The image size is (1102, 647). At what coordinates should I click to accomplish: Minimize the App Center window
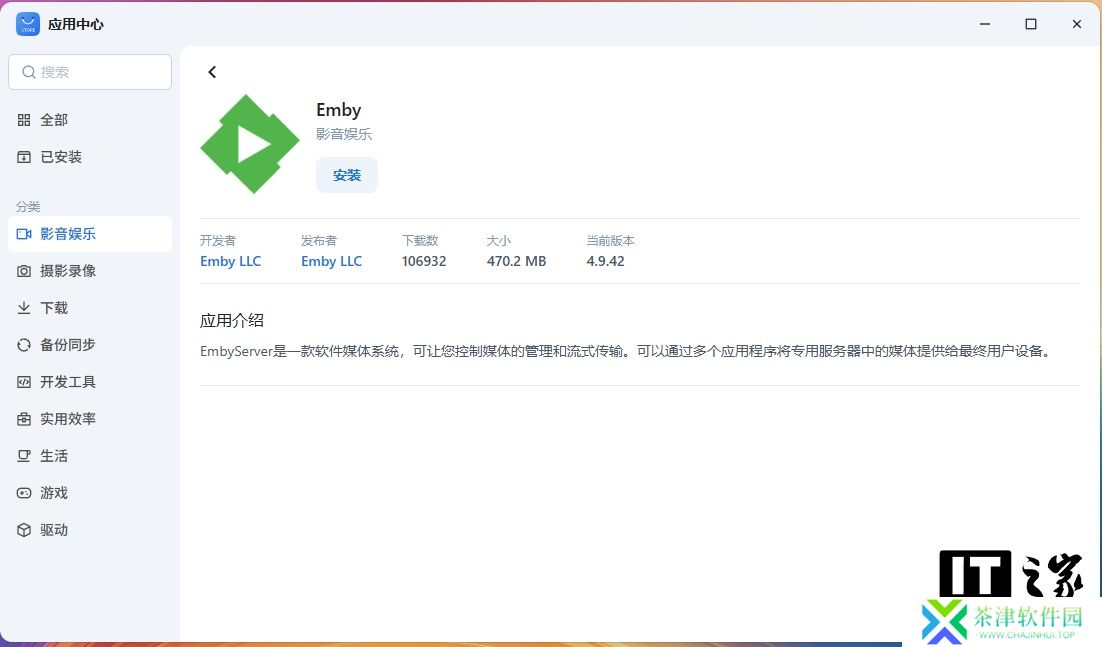click(985, 24)
